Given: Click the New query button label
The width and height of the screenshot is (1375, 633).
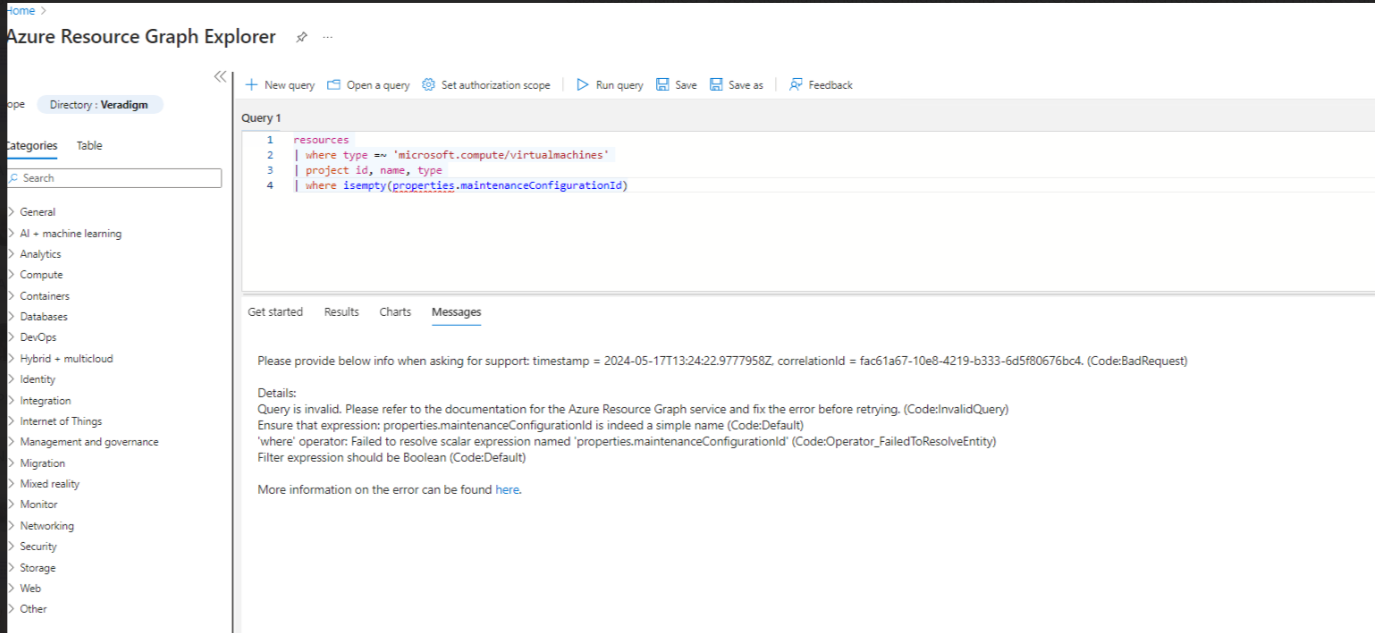Looking at the screenshot, I should (289, 85).
